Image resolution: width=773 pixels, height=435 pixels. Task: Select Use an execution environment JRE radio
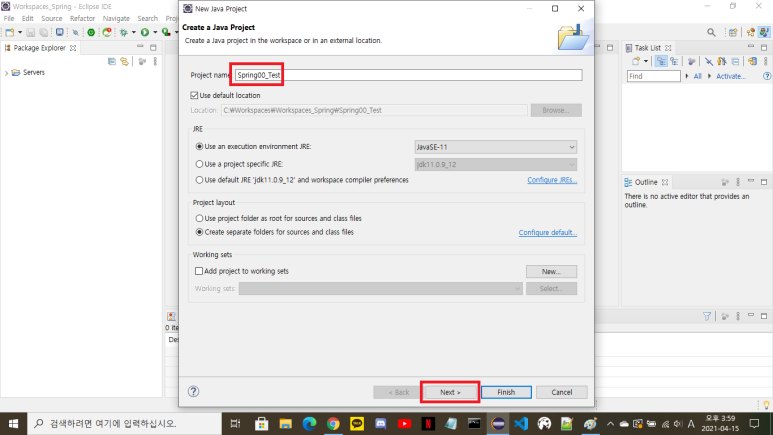pyautogui.click(x=199, y=146)
